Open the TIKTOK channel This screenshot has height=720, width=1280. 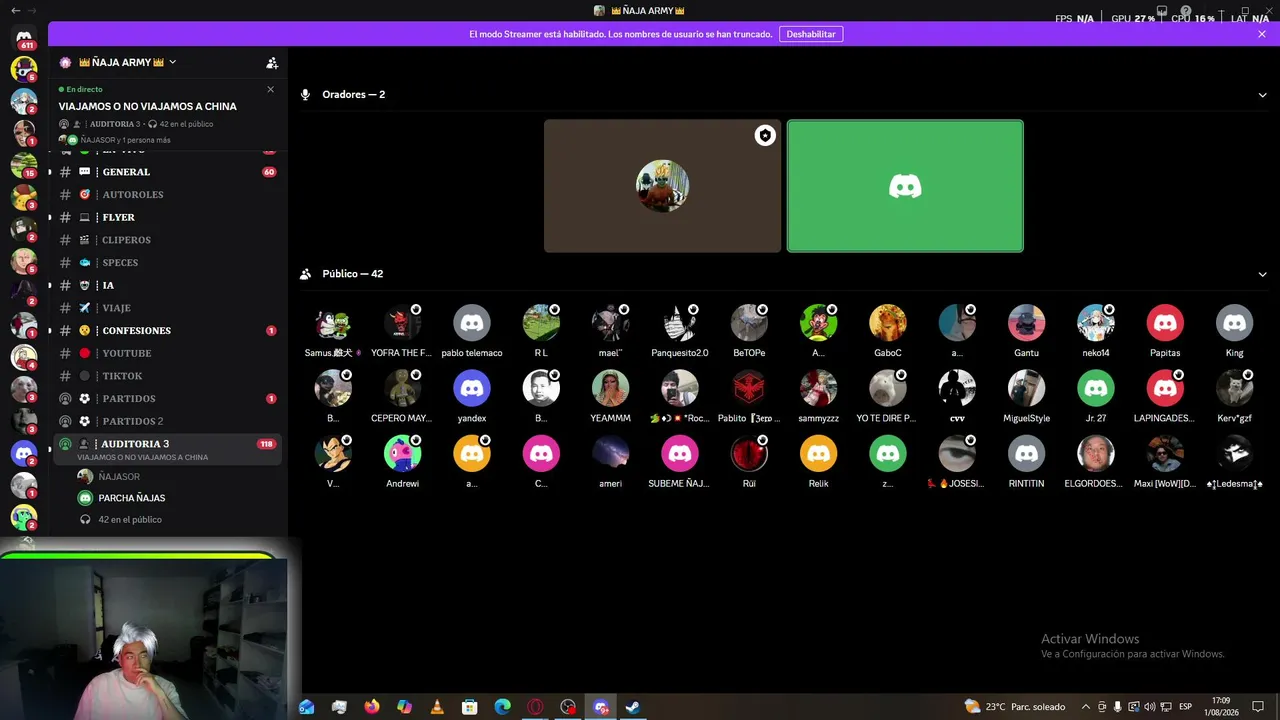pyautogui.click(x=167, y=376)
